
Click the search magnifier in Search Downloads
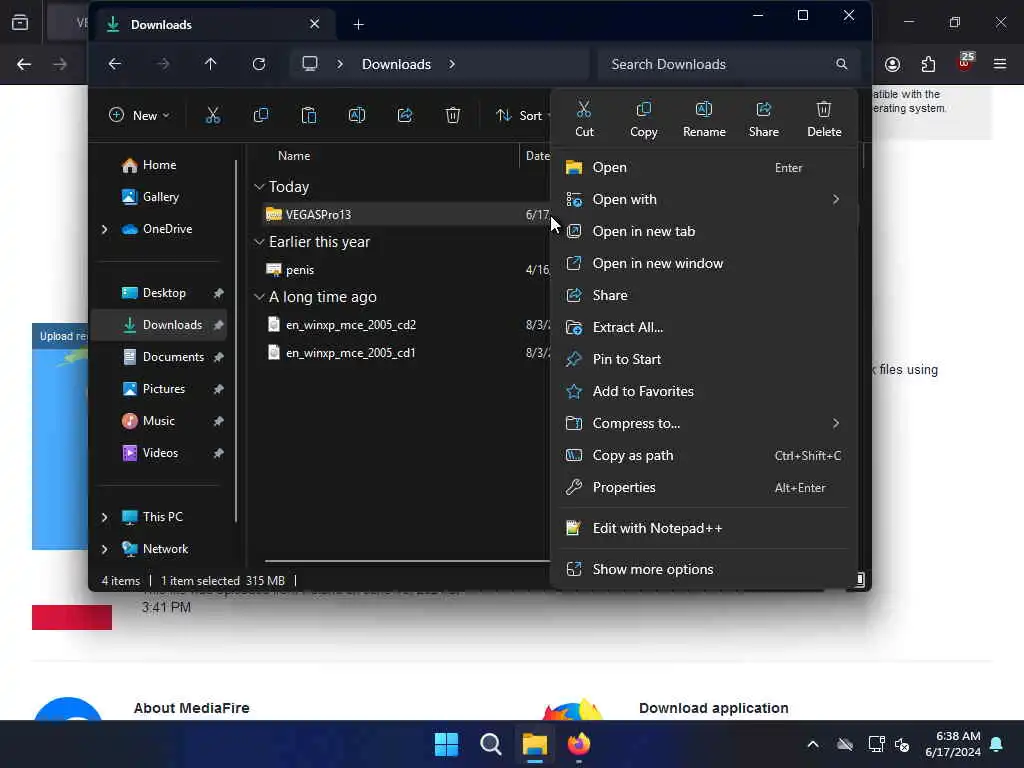[x=842, y=64]
